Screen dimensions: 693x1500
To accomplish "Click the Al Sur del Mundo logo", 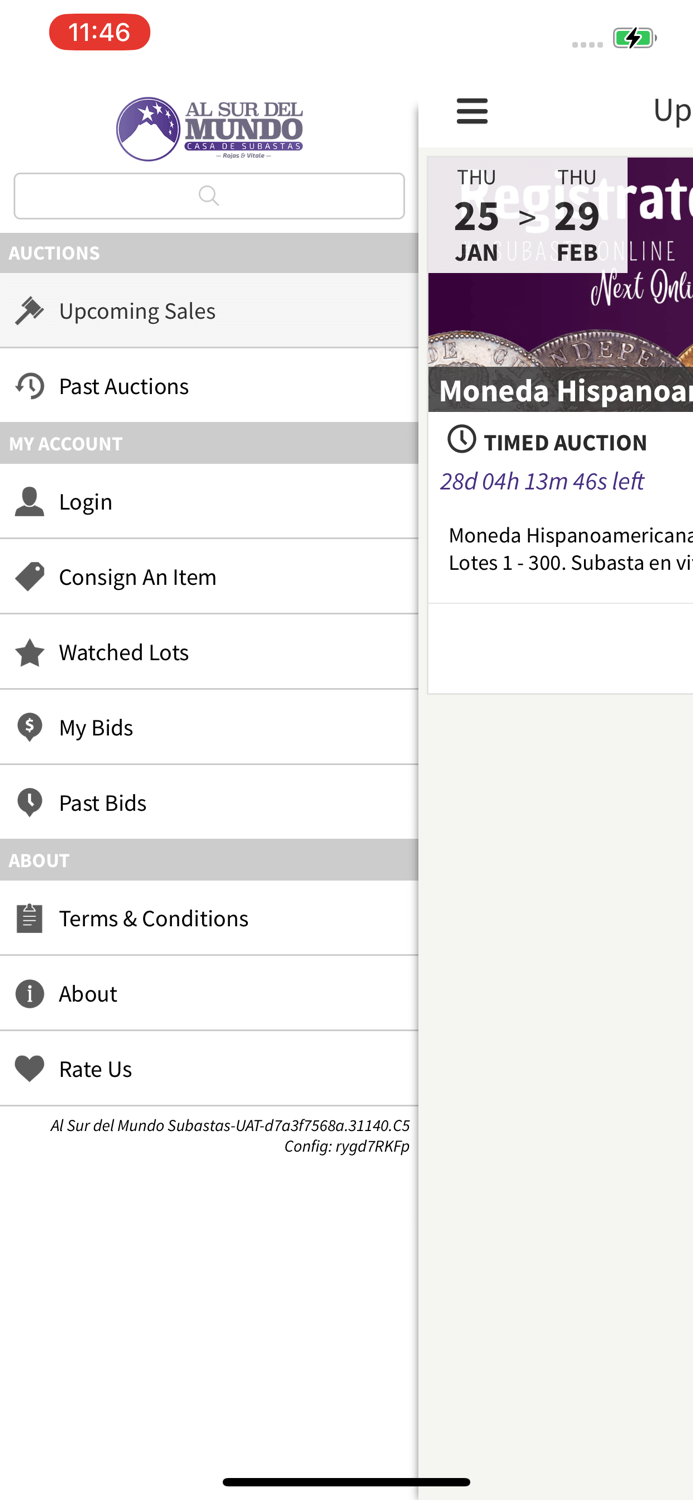I will 209,129.
